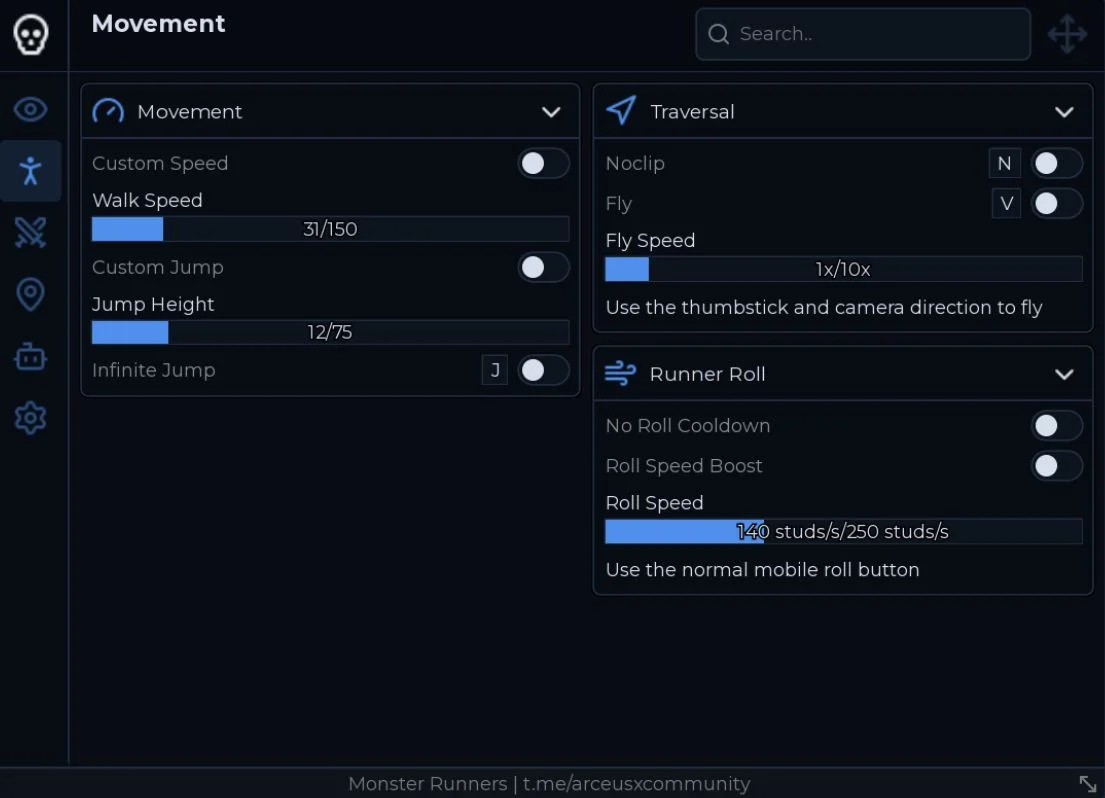Viewport: 1105px width, 798px height.
Task: Collapse the Movement section chevron
Action: tap(551, 112)
